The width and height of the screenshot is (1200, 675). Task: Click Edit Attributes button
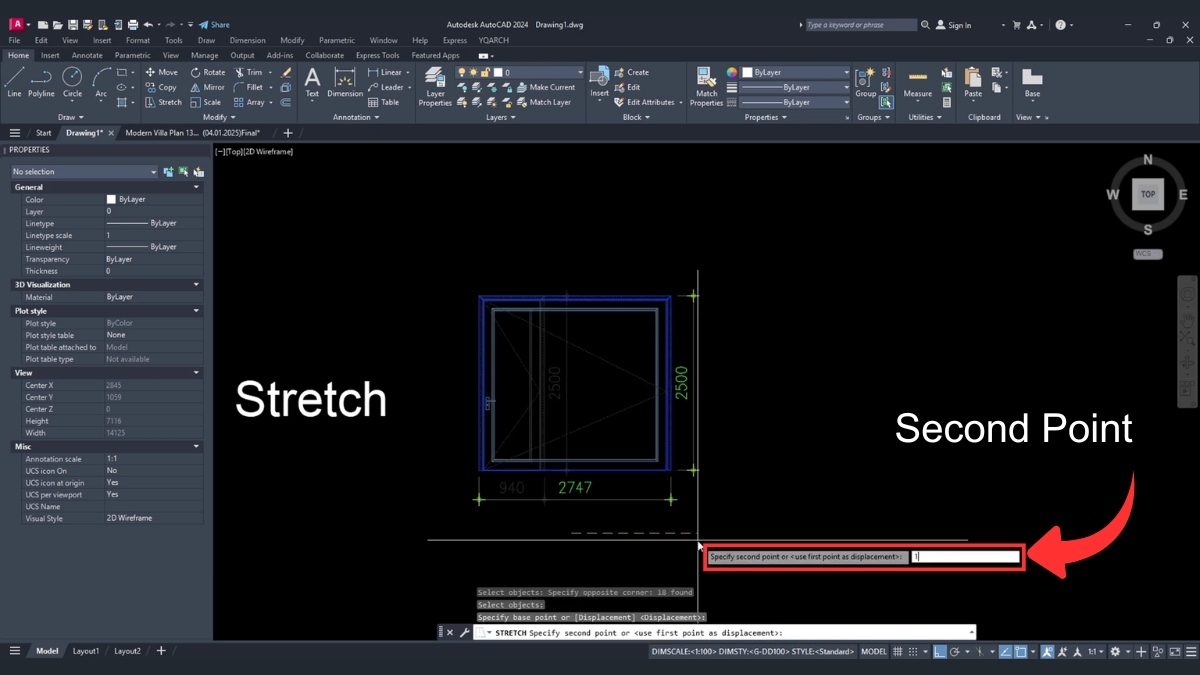point(650,102)
